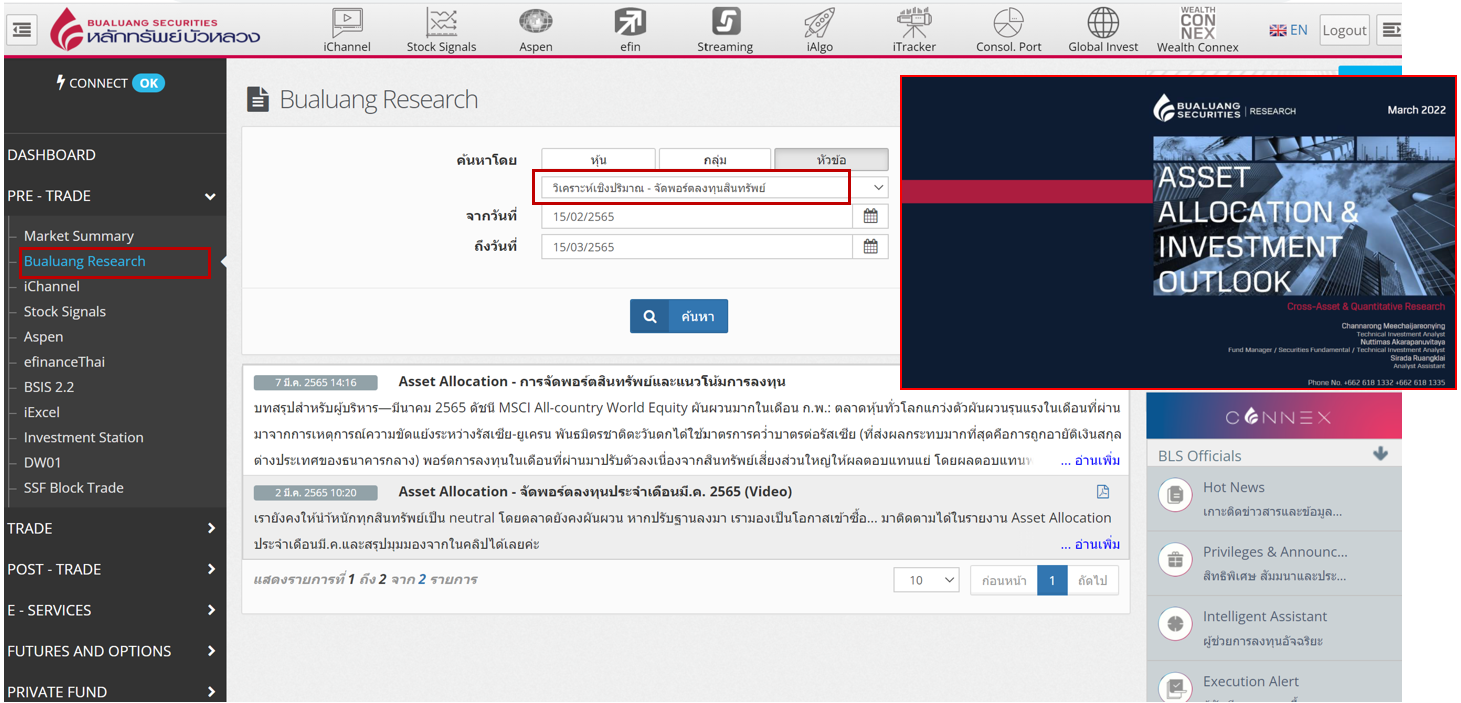Expand the TRADE menu section
Viewport: 1461px width, 703px height.
click(x=113, y=528)
